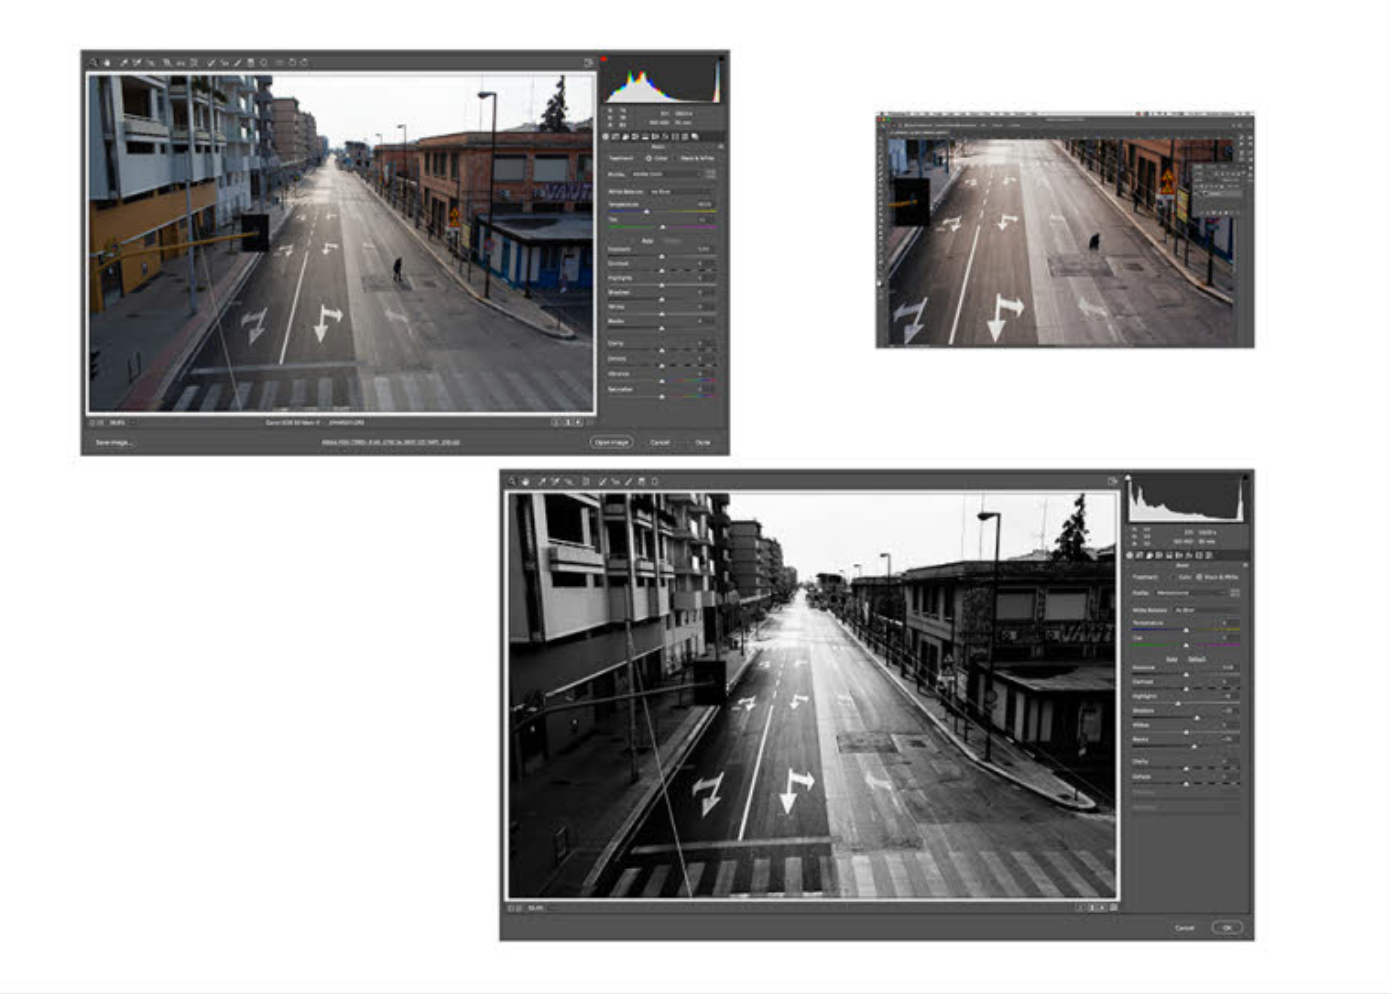Open the Black & White Mix panel in the black-and-white Camera Raw window
Viewport: 1391px width, 994px height.
(1159, 555)
